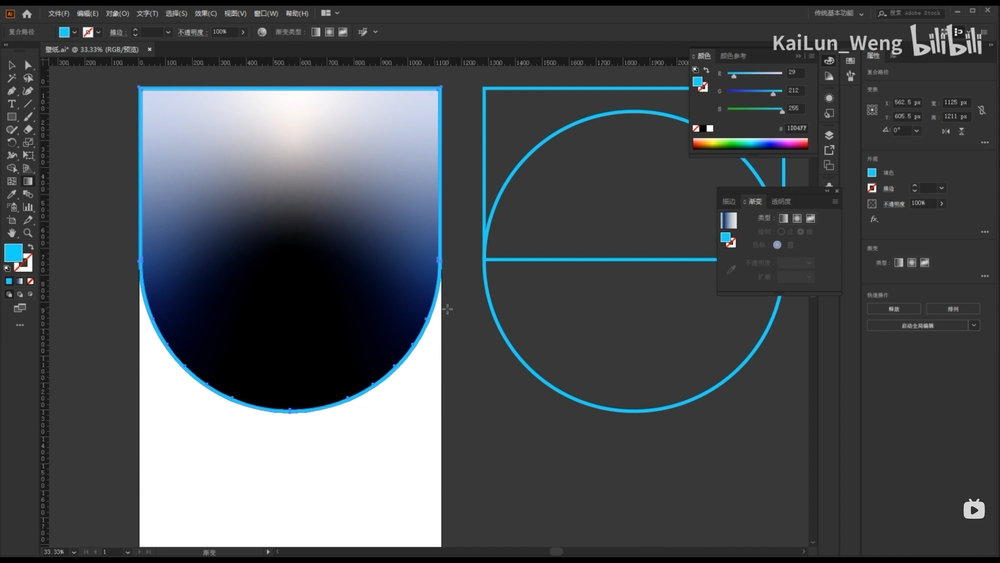Select the Mesh tool

point(11,182)
